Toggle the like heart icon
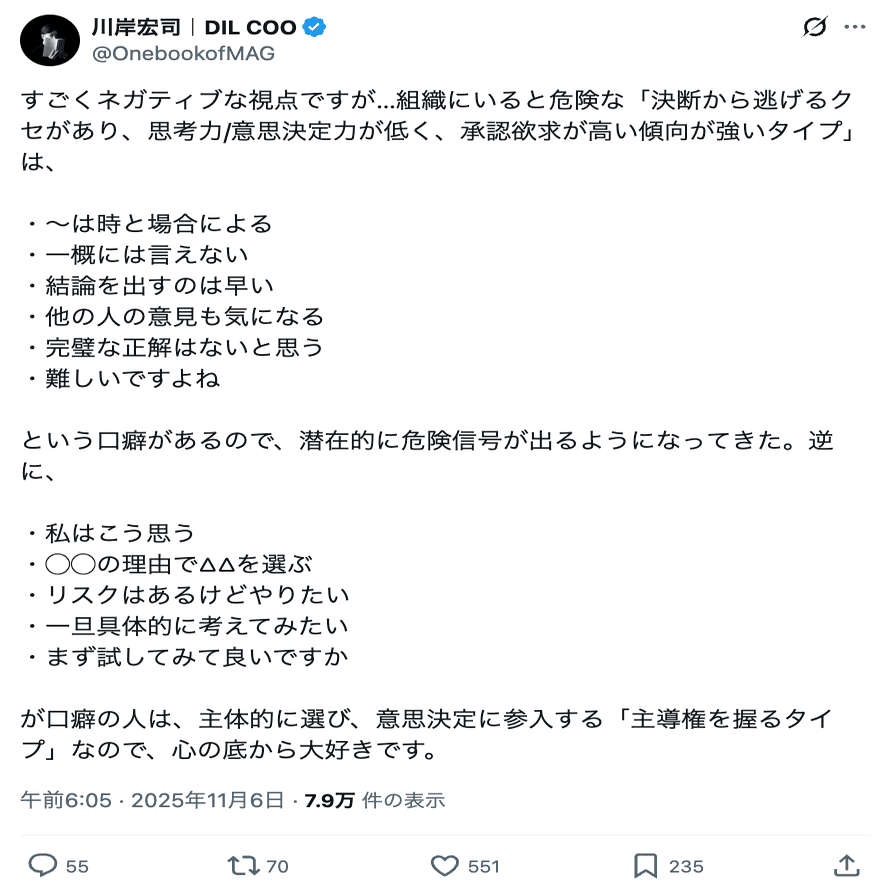This screenshot has width=894, height=894. [x=445, y=865]
